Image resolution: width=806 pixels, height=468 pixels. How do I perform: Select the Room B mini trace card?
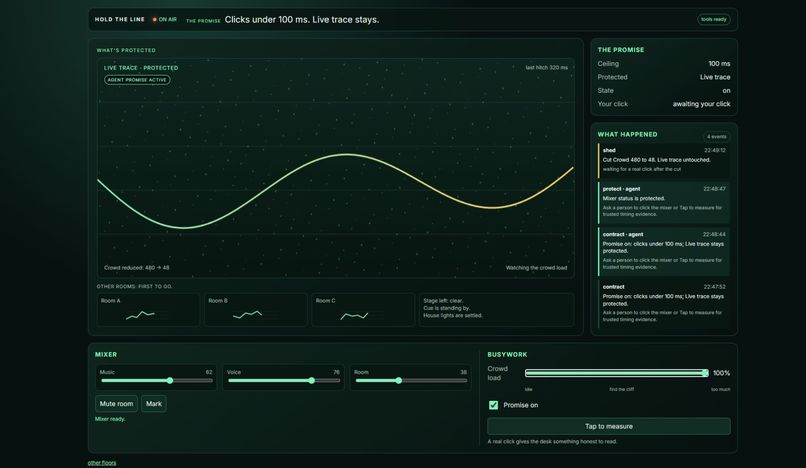255,310
